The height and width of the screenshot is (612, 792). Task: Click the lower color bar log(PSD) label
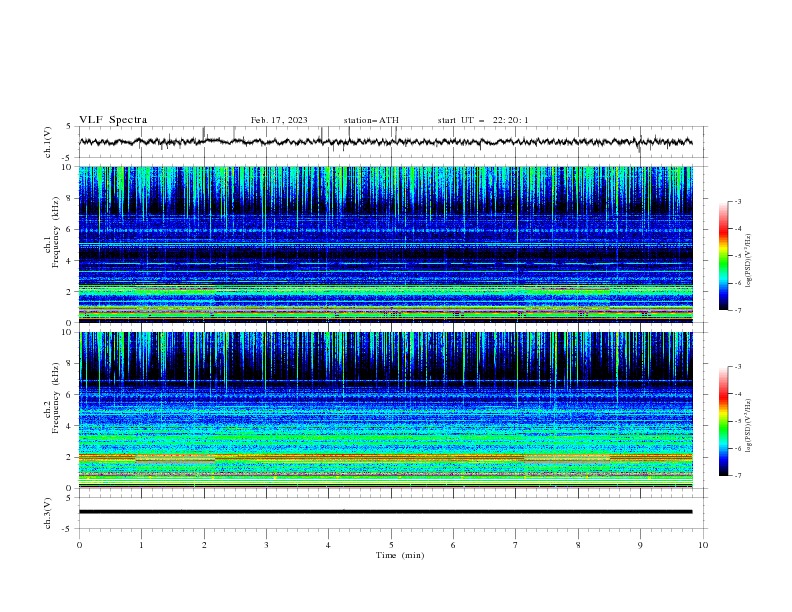pos(748,425)
